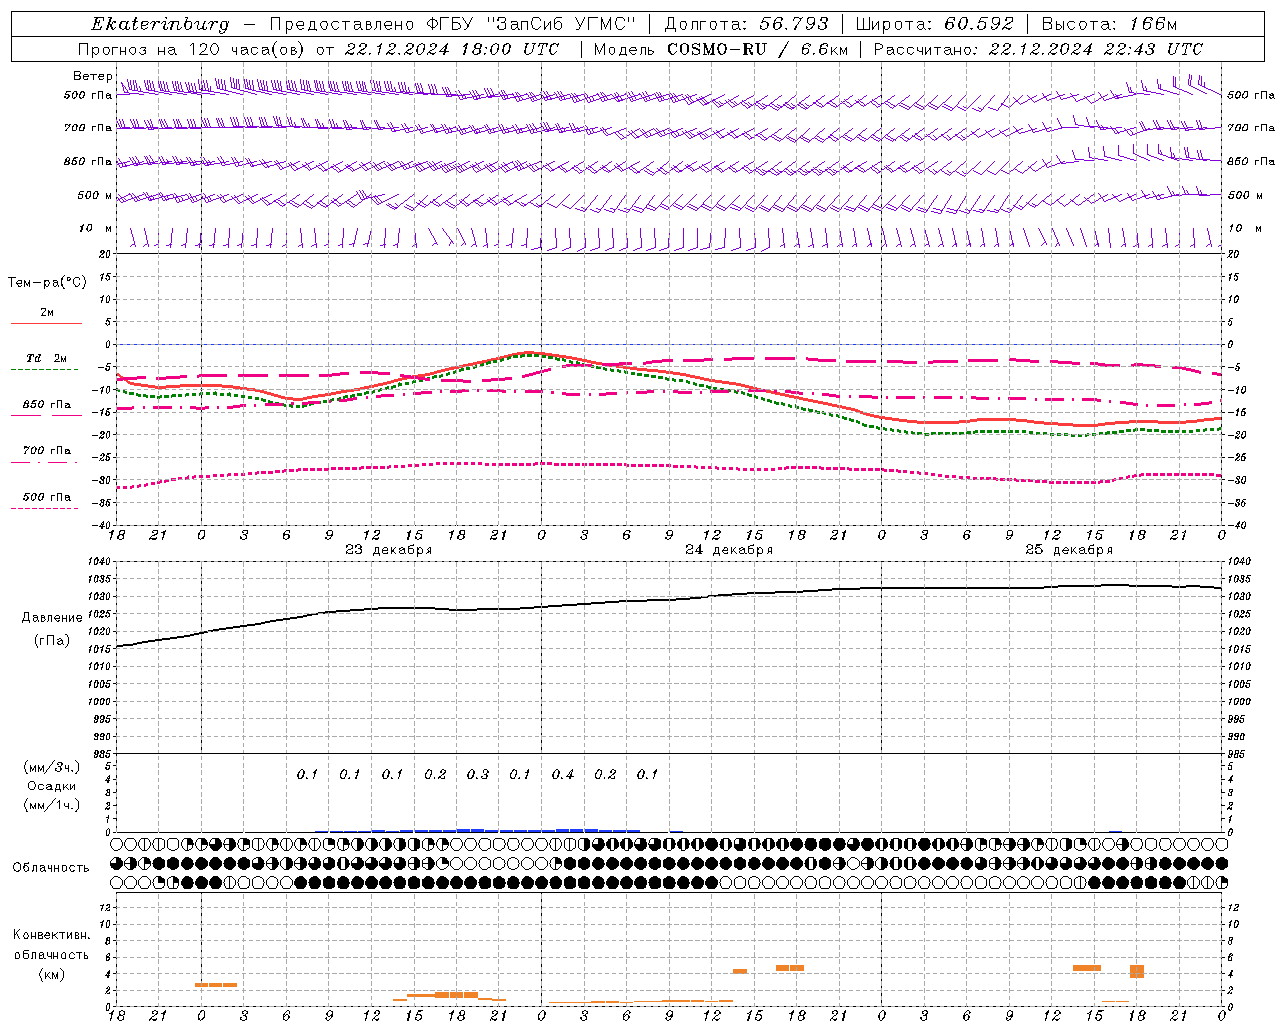Click the green dashed "Td 2м" legend line

coord(44,370)
